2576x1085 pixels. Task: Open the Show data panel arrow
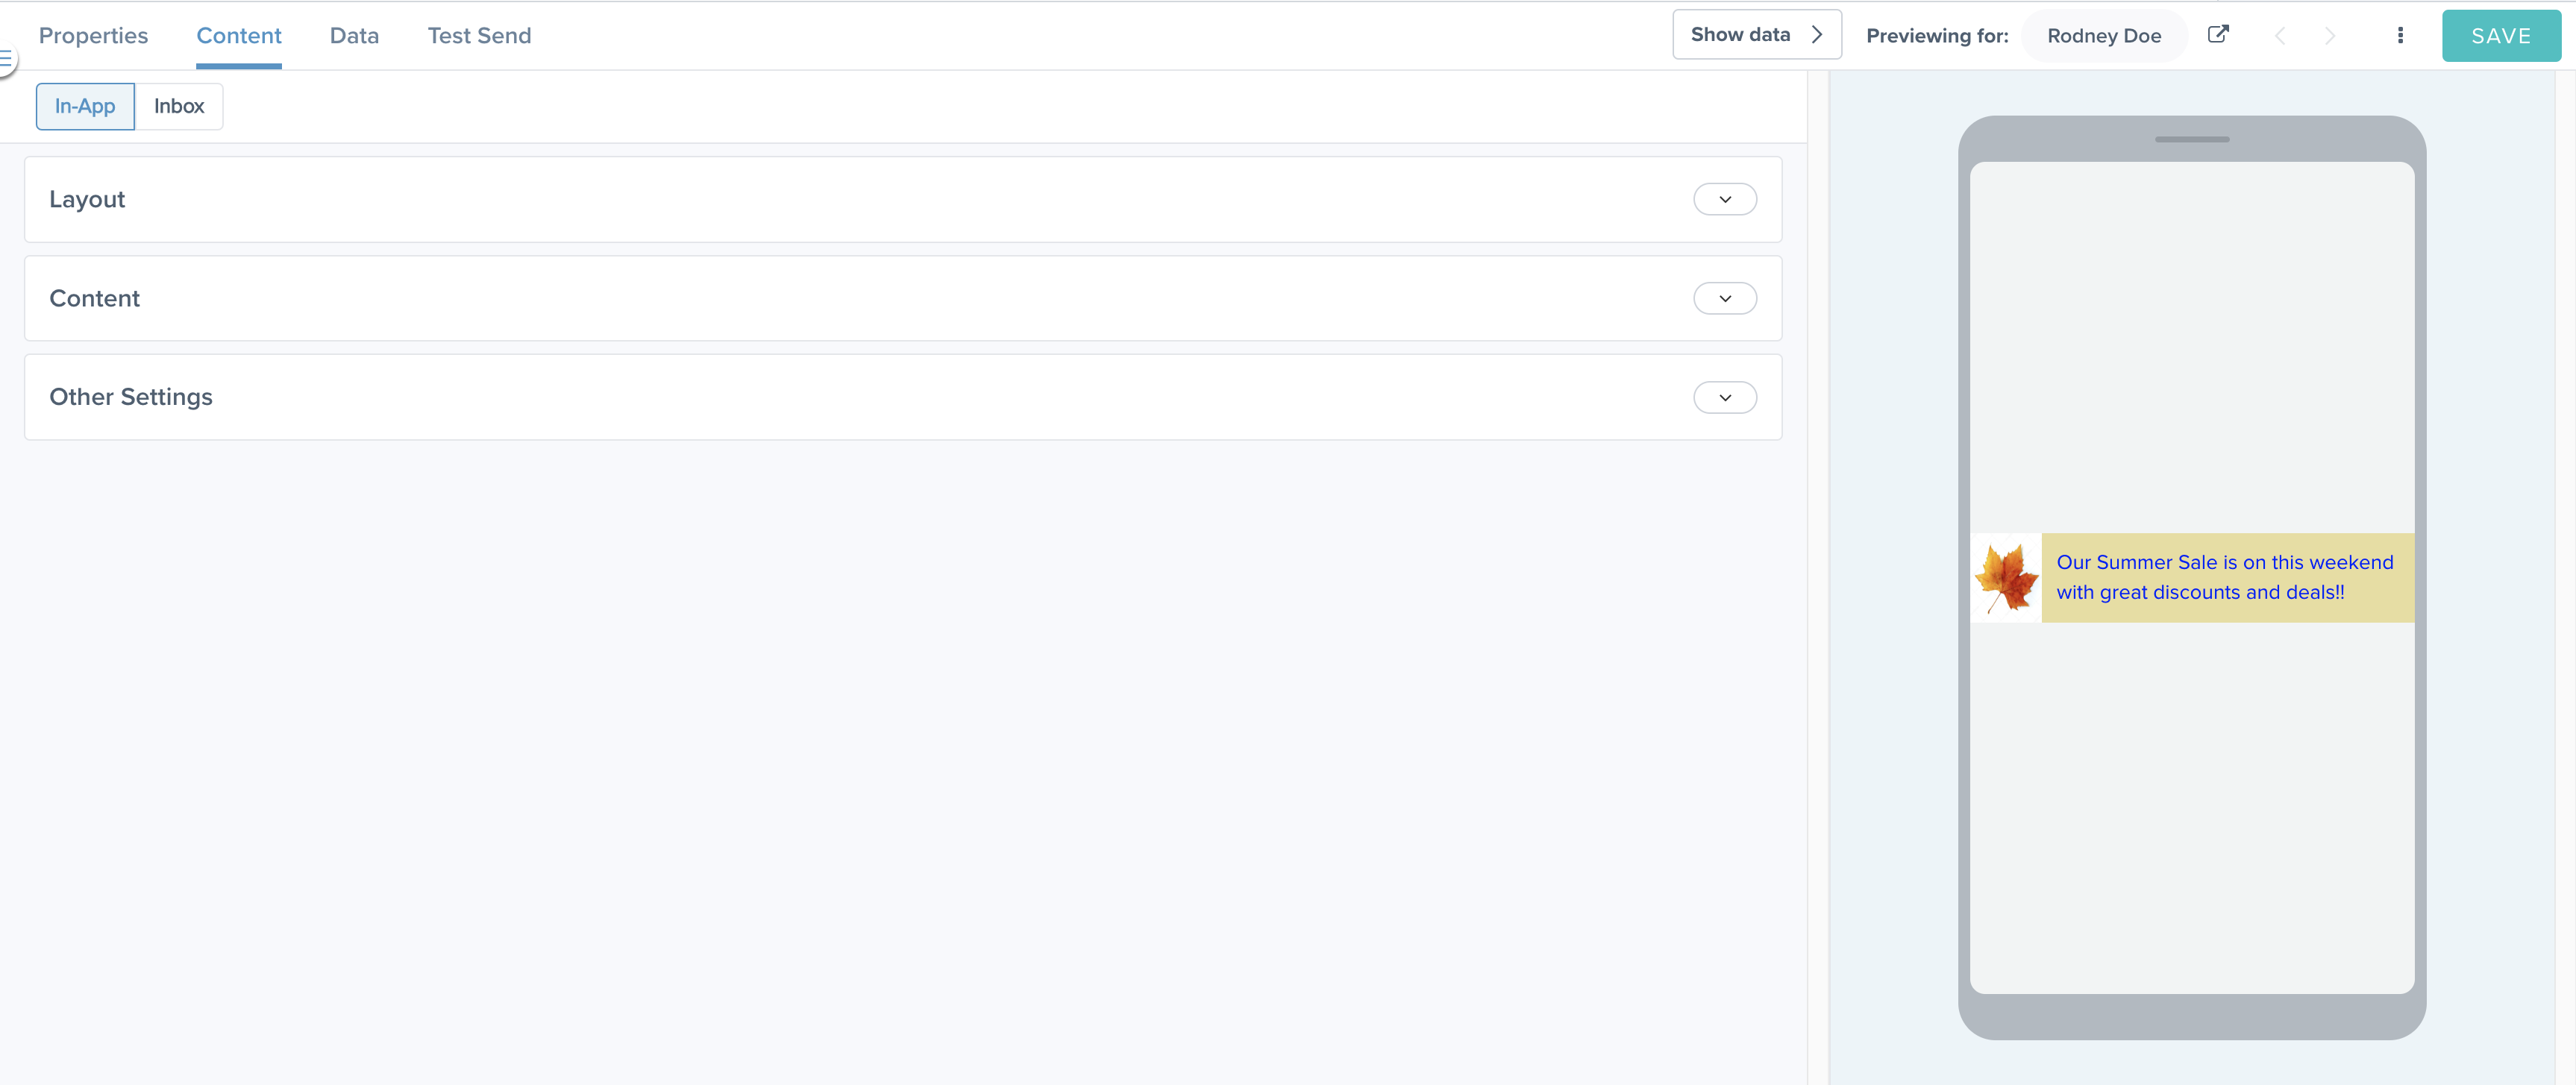pyautogui.click(x=1818, y=34)
